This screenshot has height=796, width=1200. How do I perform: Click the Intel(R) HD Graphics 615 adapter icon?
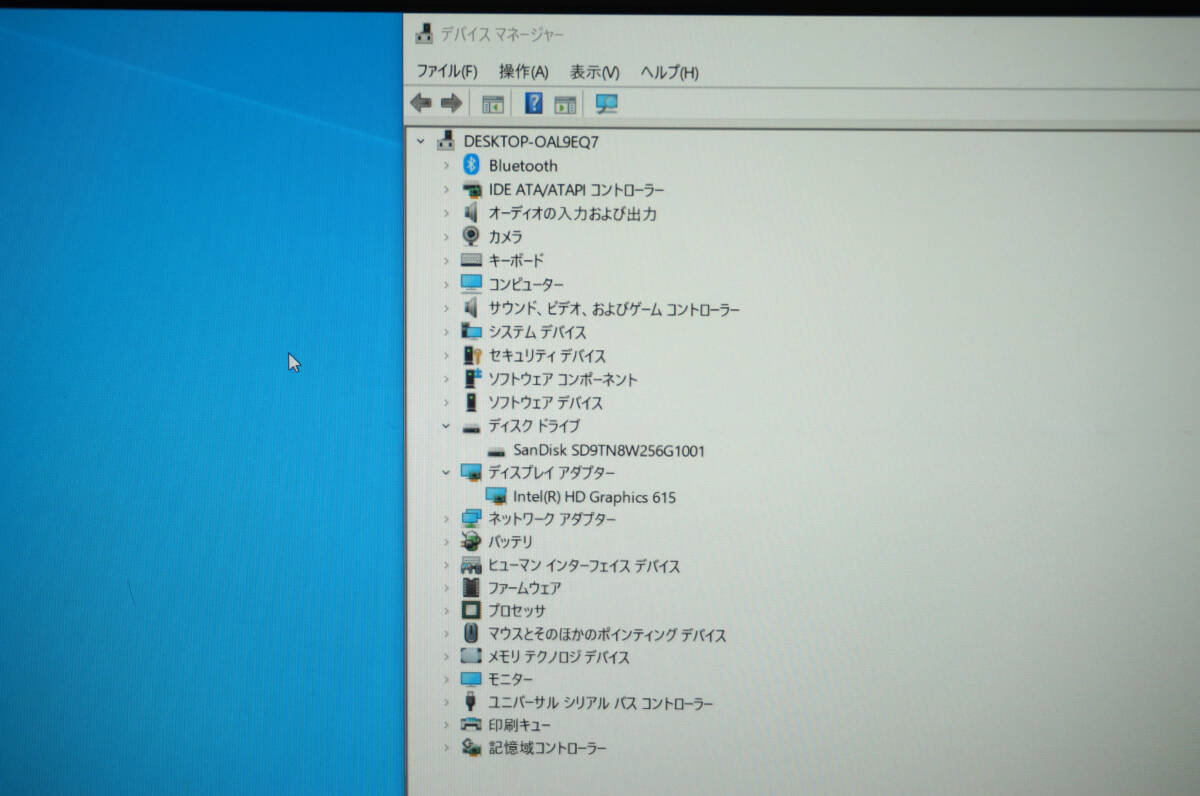(x=496, y=496)
